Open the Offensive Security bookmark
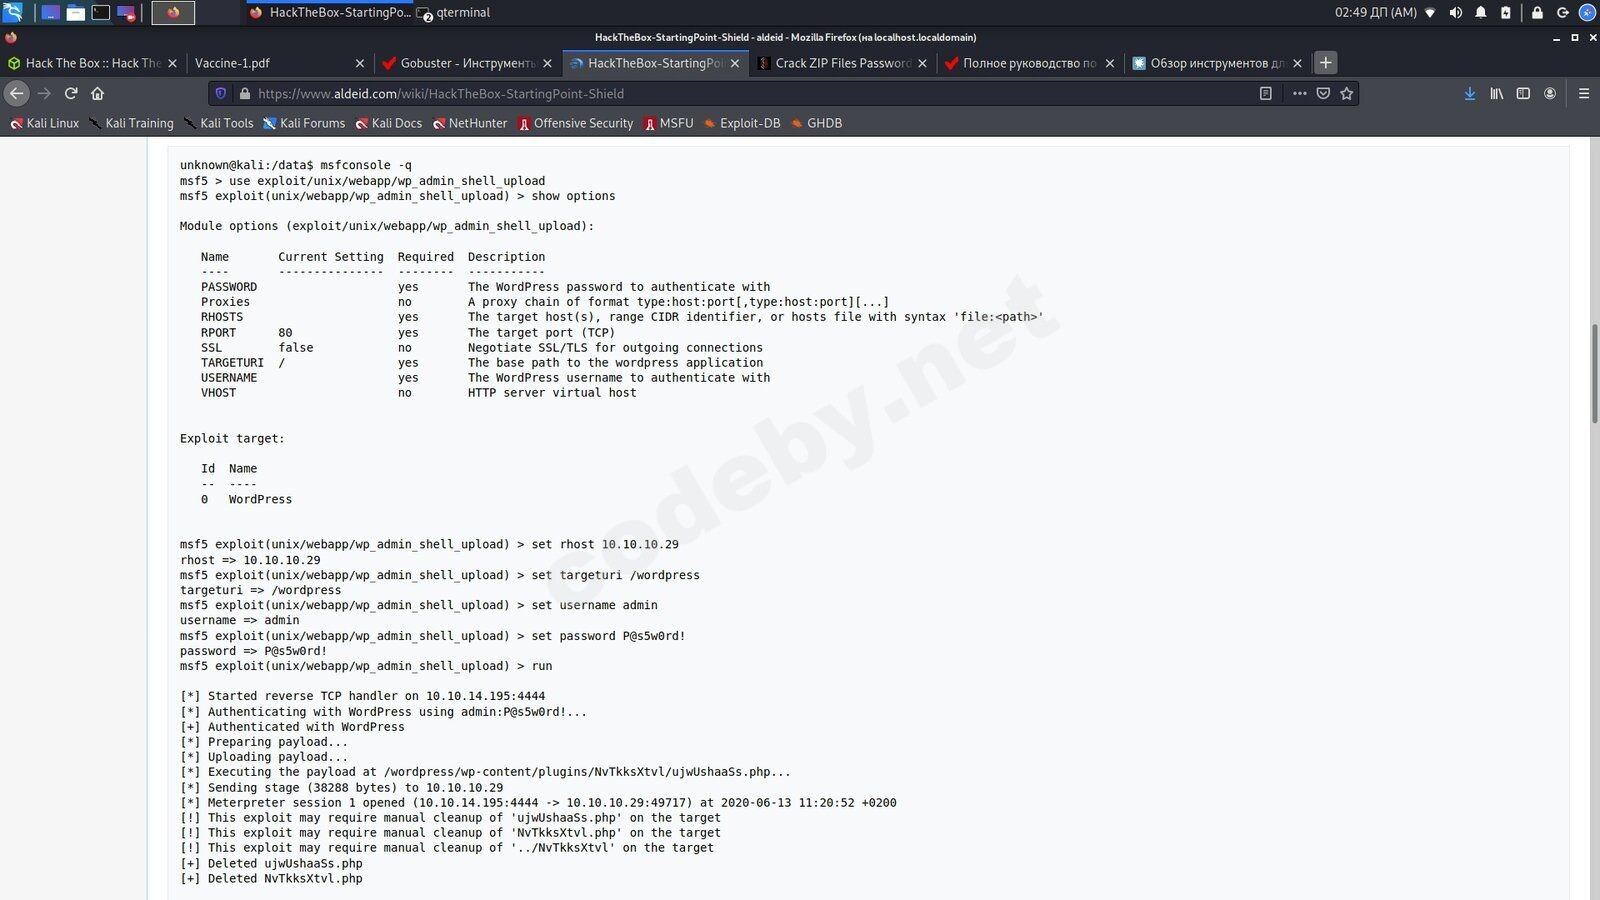The height and width of the screenshot is (900, 1600). coord(575,123)
